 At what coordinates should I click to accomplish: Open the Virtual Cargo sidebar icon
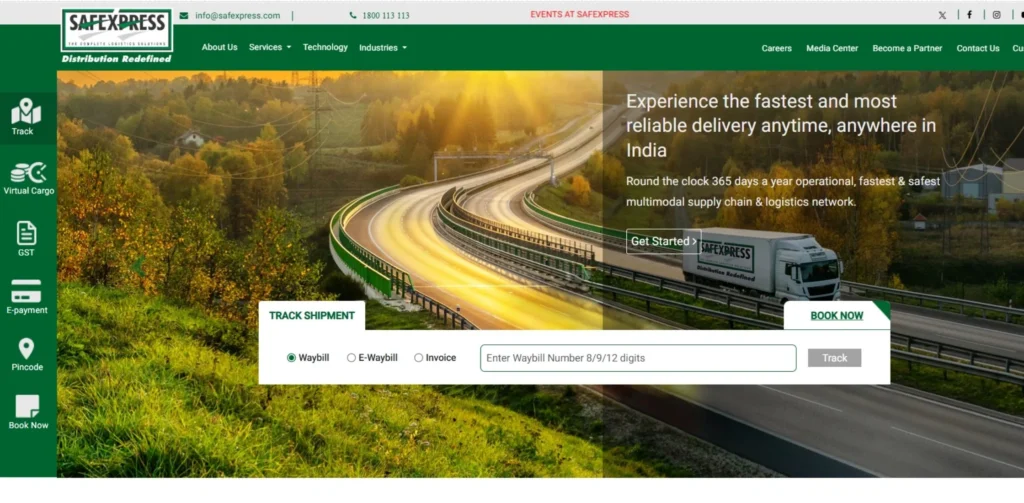28,173
